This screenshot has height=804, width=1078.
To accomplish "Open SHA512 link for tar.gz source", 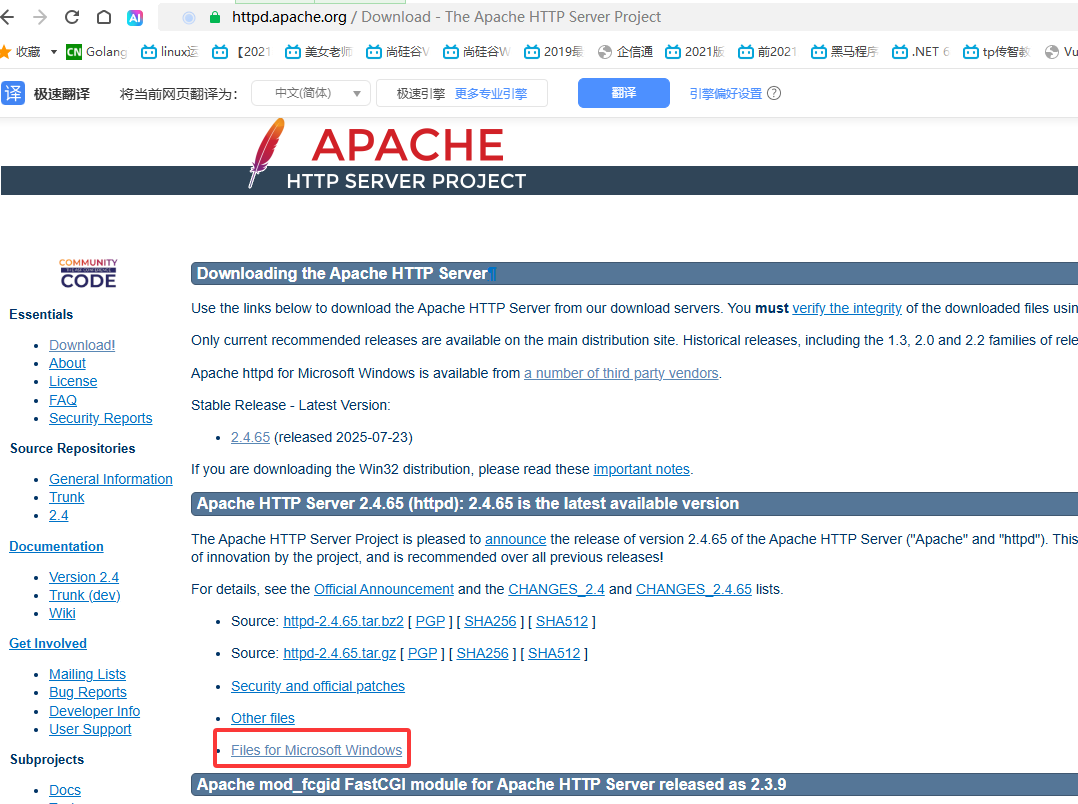I will click(554, 653).
